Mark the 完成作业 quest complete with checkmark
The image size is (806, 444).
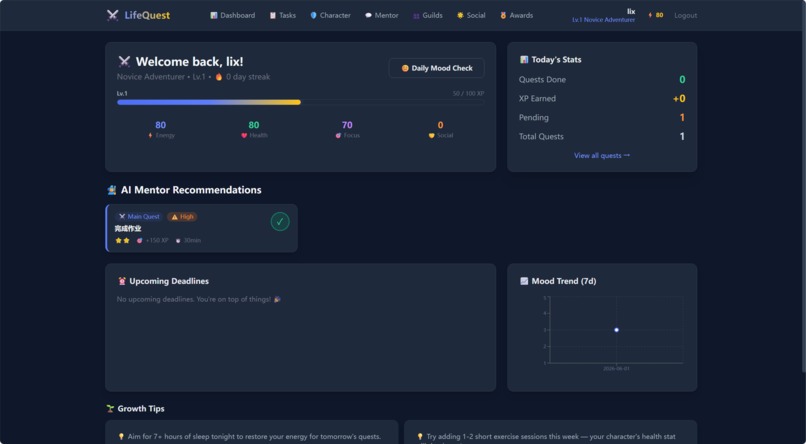click(x=280, y=221)
